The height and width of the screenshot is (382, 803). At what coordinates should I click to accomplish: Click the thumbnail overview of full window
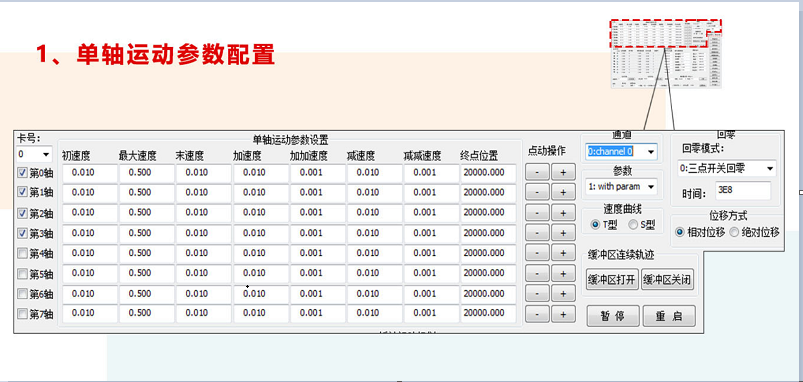pyautogui.click(x=666, y=54)
